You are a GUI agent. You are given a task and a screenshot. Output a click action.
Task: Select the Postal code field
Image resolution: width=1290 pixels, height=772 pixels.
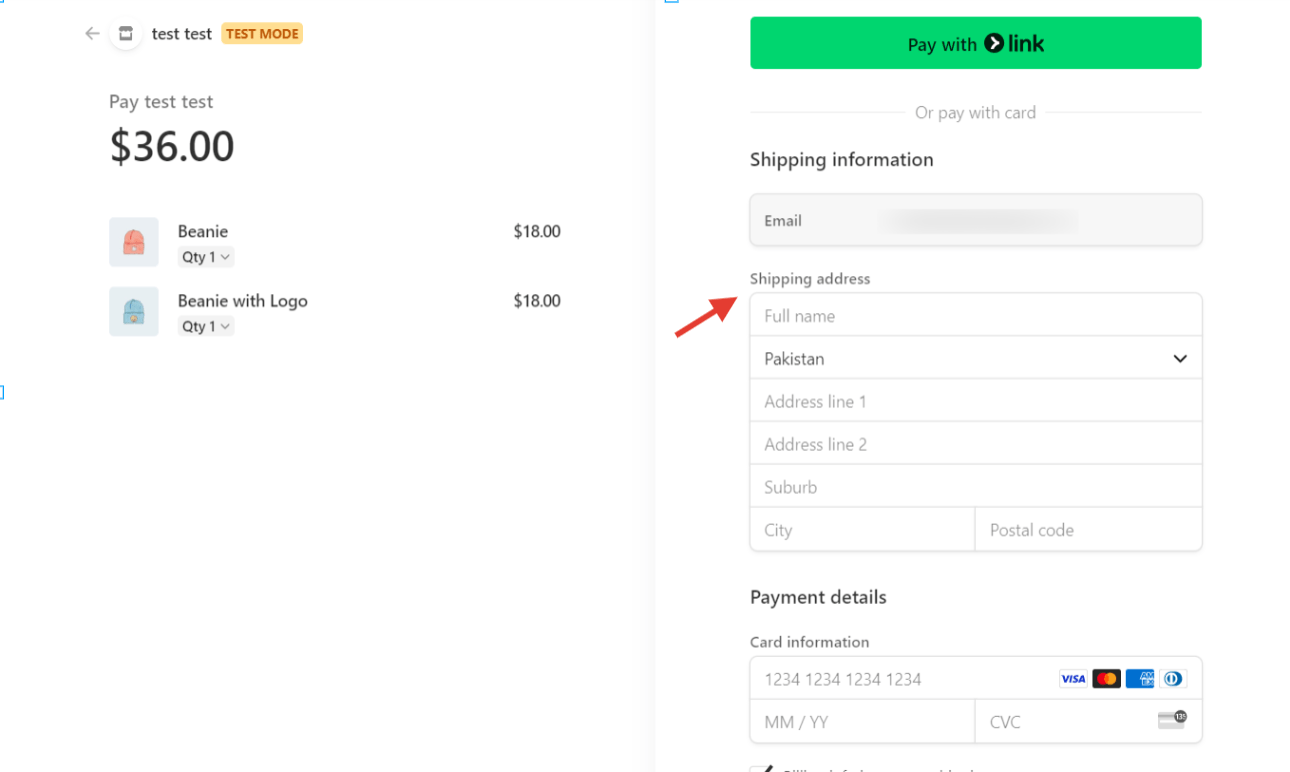pyautogui.click(x=1088, y=530)
